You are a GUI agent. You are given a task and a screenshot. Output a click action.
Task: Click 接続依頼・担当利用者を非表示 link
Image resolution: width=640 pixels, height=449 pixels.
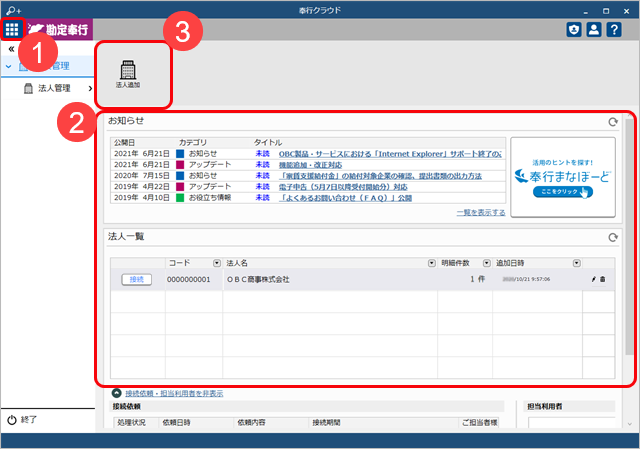[x=174, y=393]
